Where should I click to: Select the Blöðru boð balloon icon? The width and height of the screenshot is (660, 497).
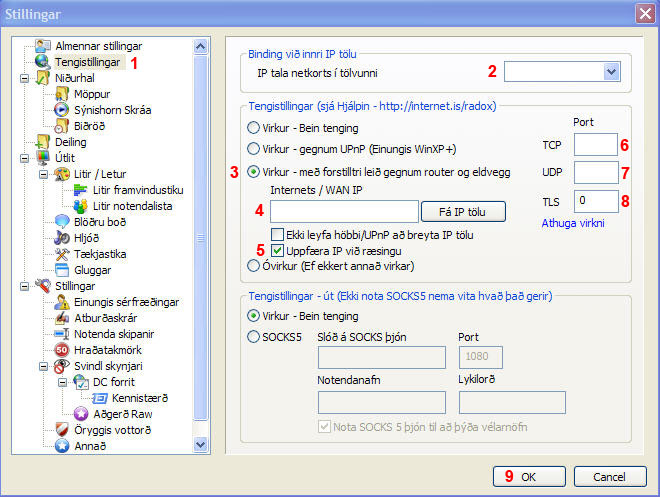click(60, 221)
